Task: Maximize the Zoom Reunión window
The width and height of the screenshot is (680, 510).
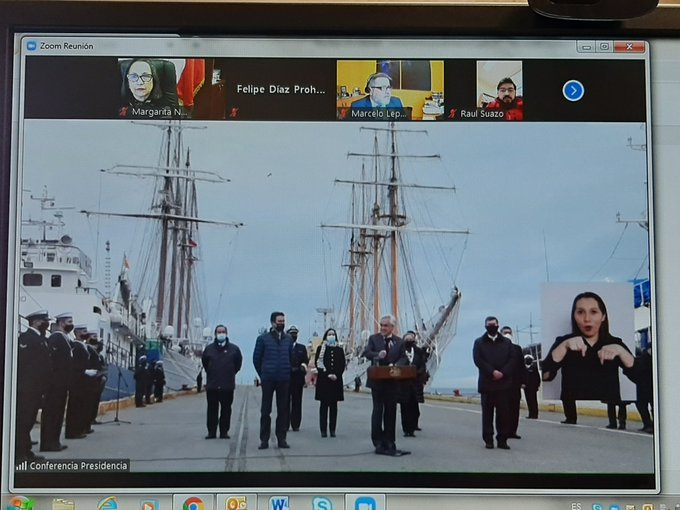Action: coord(604,46)
